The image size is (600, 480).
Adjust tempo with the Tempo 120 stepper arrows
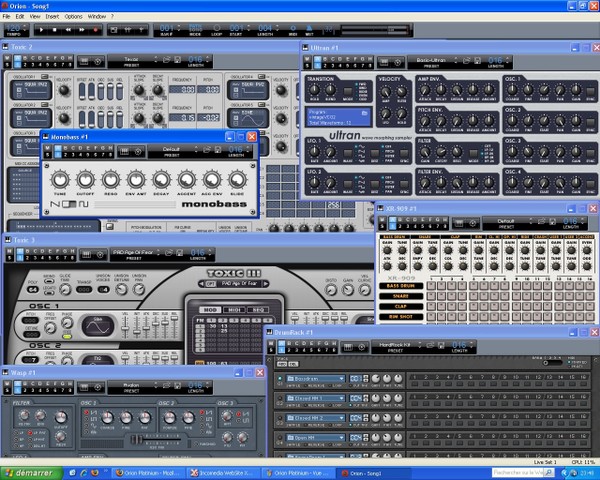[x=25, y=28]
